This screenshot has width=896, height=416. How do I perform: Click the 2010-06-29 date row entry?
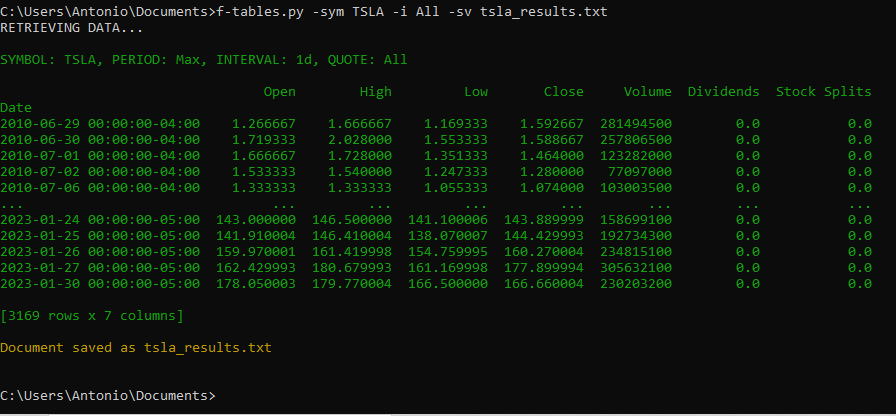[100, 123]
